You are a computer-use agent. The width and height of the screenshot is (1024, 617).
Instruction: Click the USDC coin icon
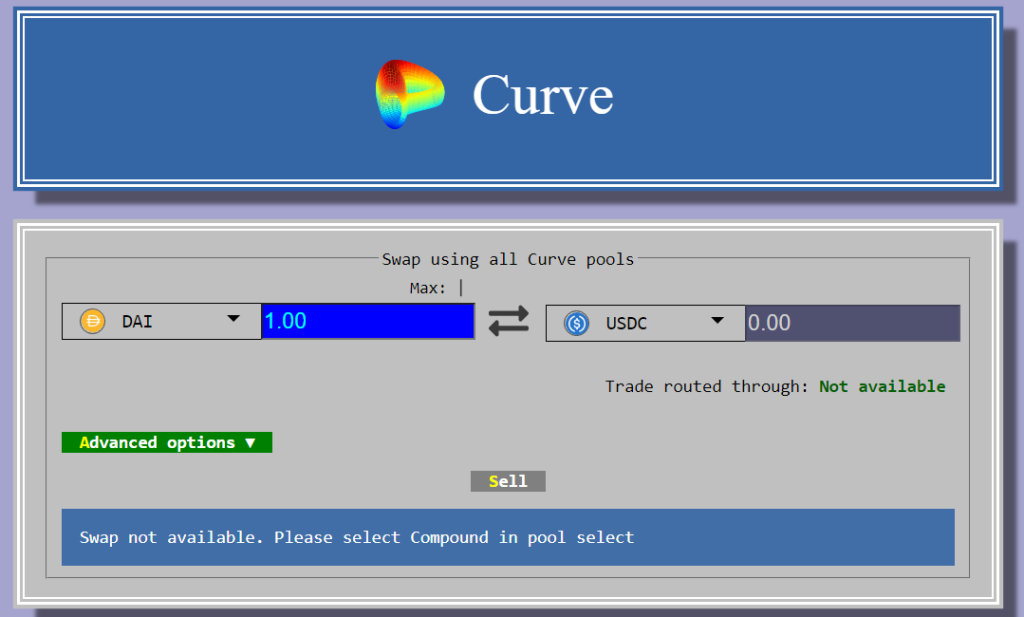[576, 323]
